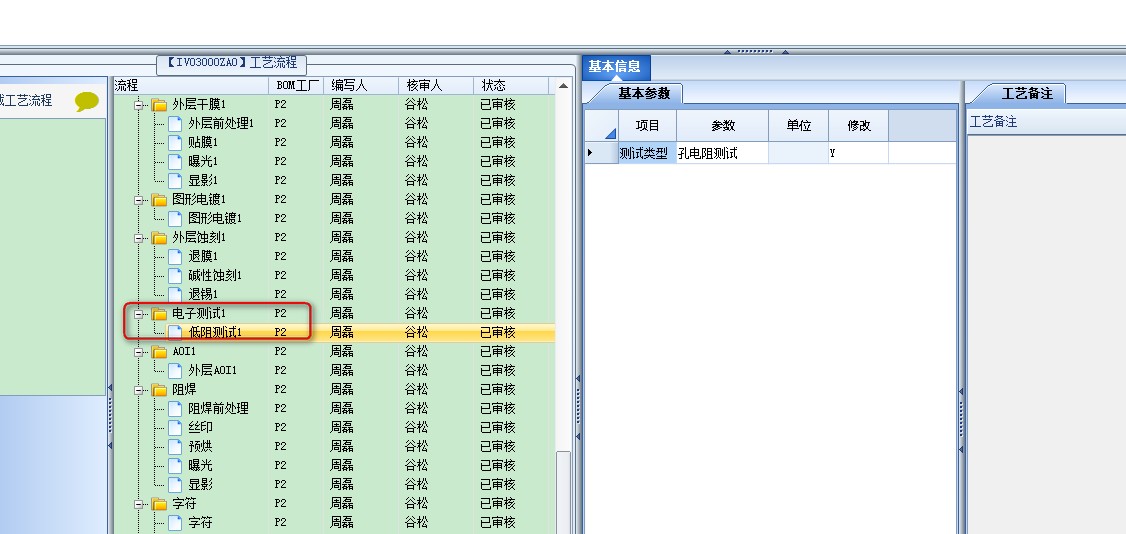Click the document icon of 退锡1
1126x534 pixels.
[x=175, y=294]
